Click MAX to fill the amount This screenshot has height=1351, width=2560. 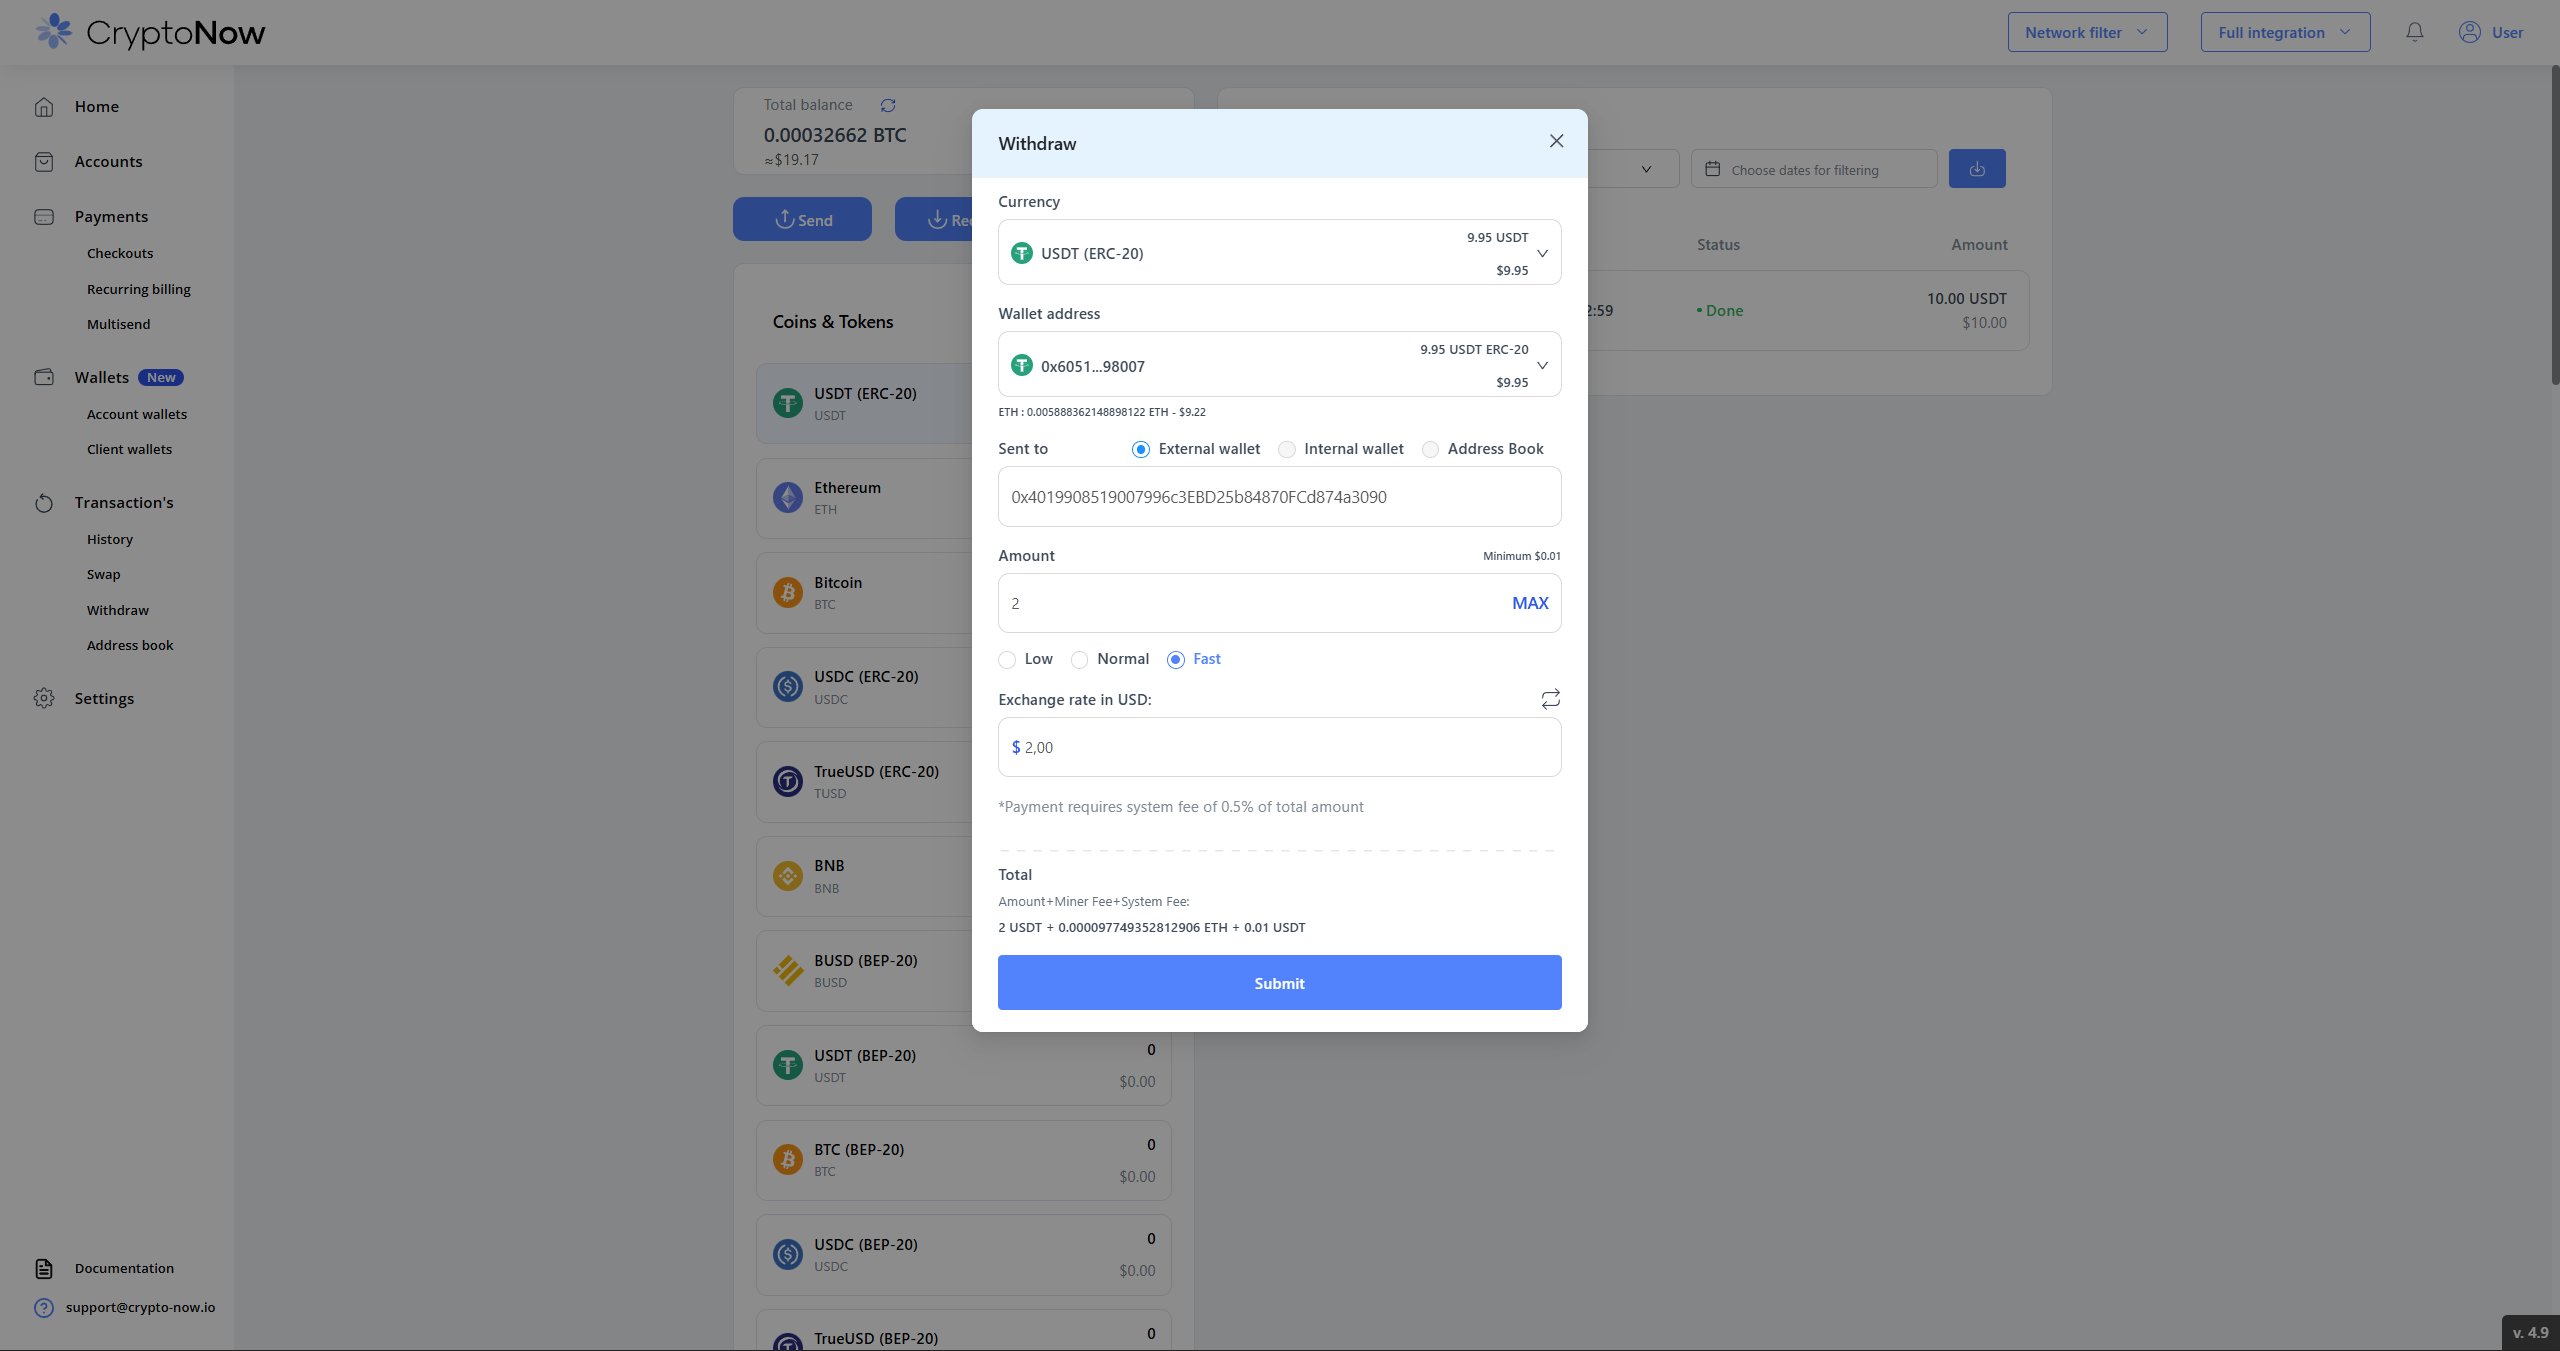1530,603
